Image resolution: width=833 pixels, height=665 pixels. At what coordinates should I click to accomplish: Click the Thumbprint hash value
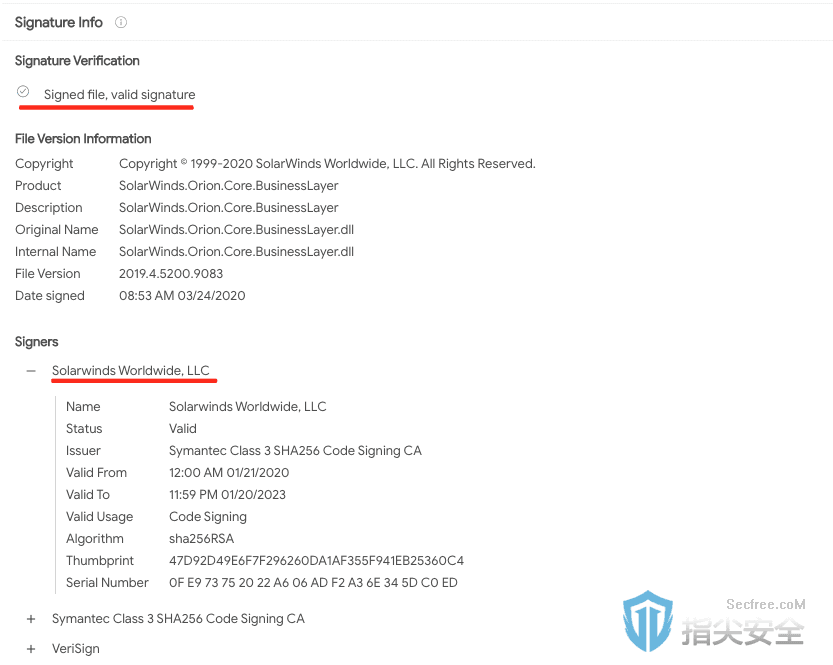317,561
